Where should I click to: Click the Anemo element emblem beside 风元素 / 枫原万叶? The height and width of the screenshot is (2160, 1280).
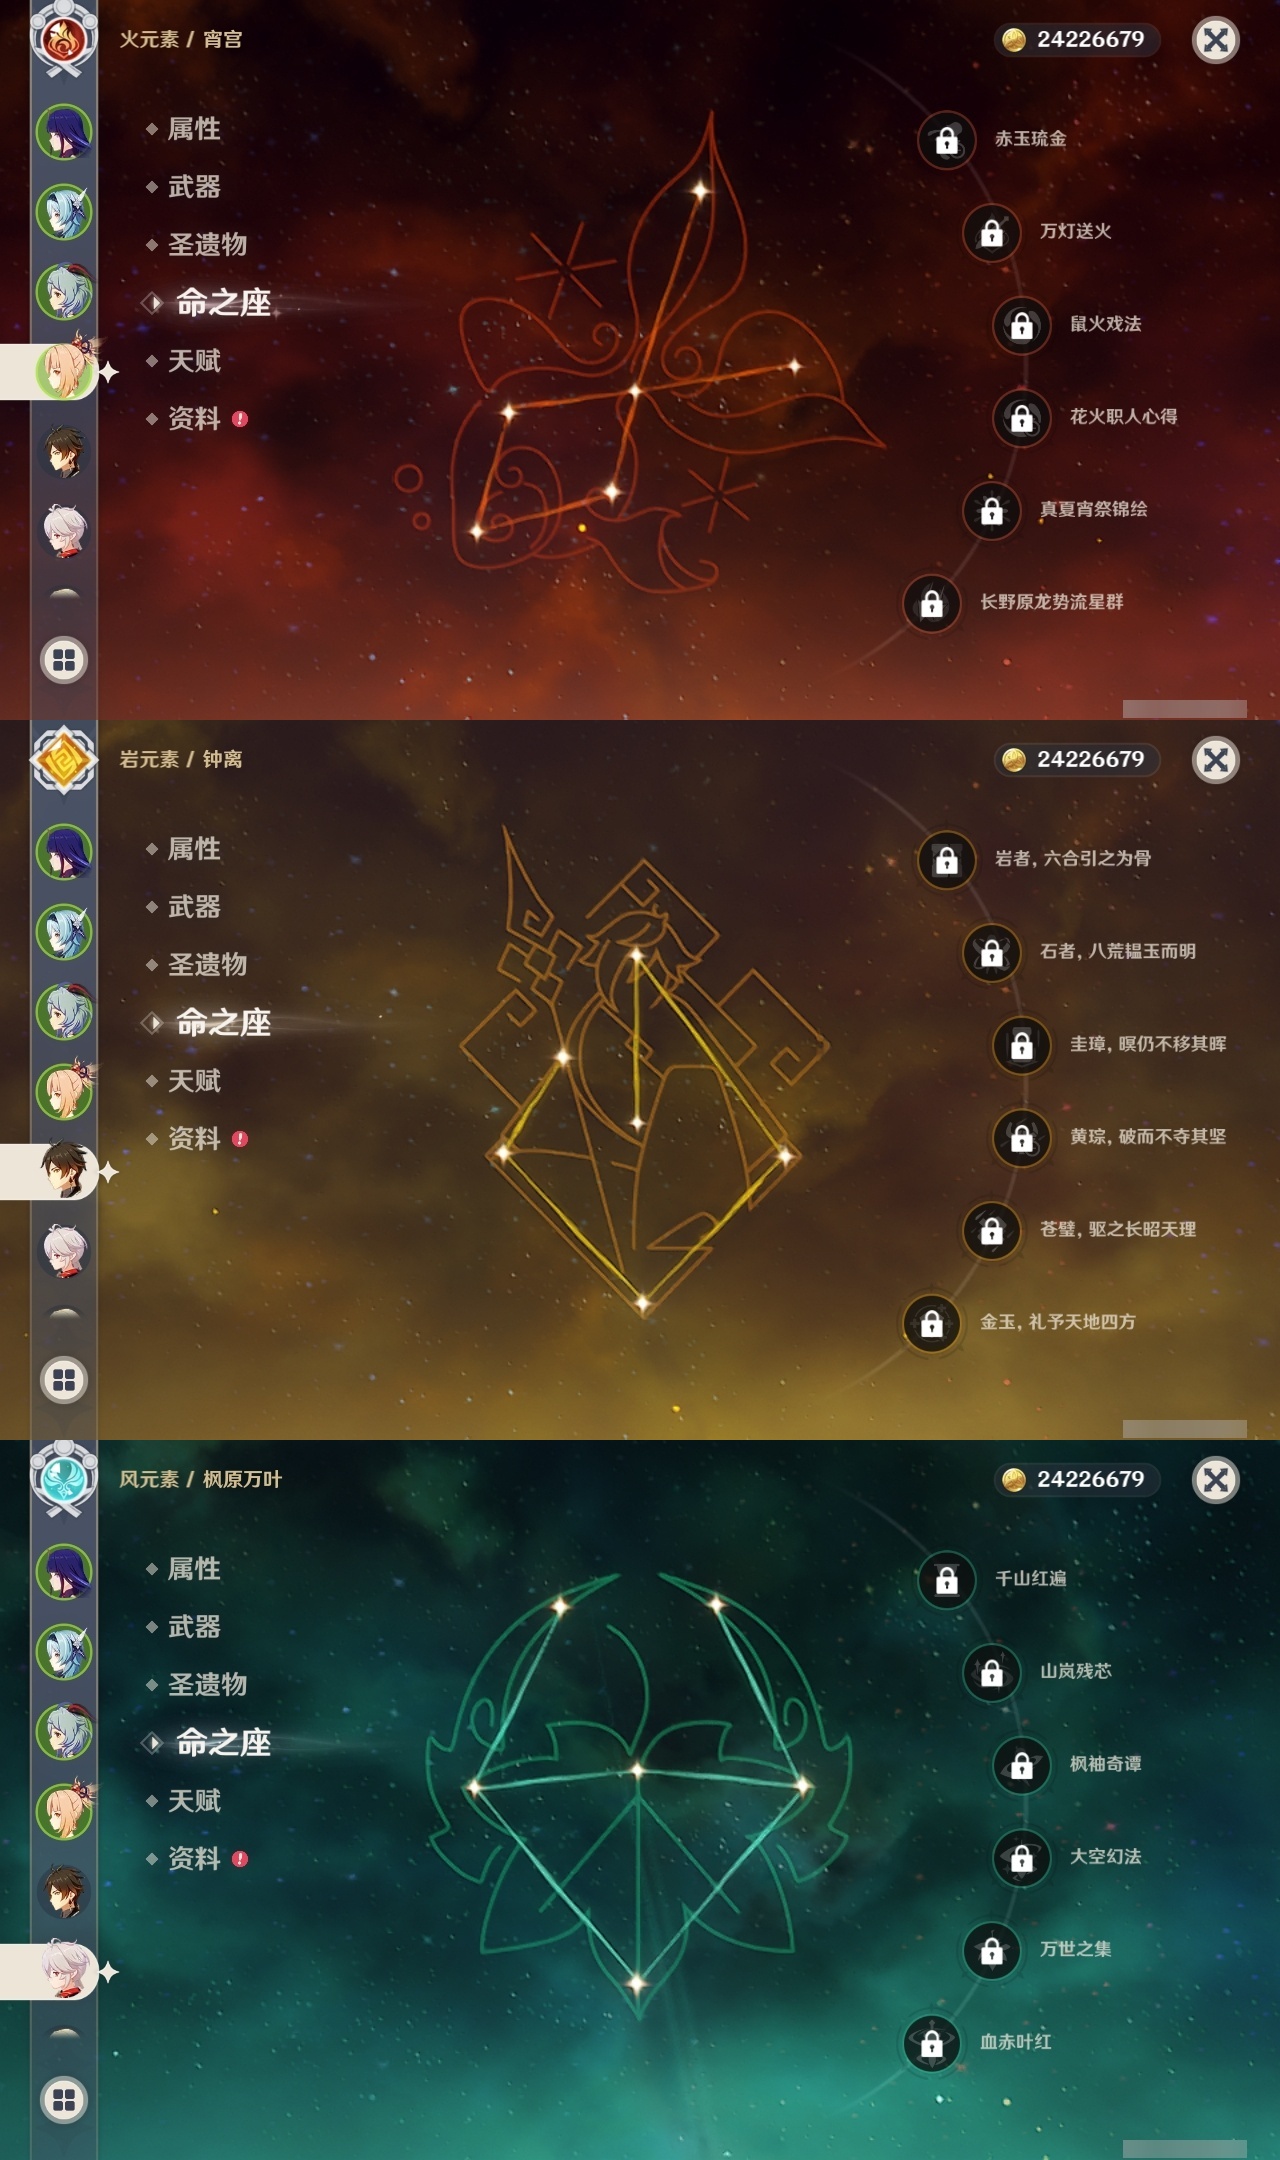tap(64, 1480)
